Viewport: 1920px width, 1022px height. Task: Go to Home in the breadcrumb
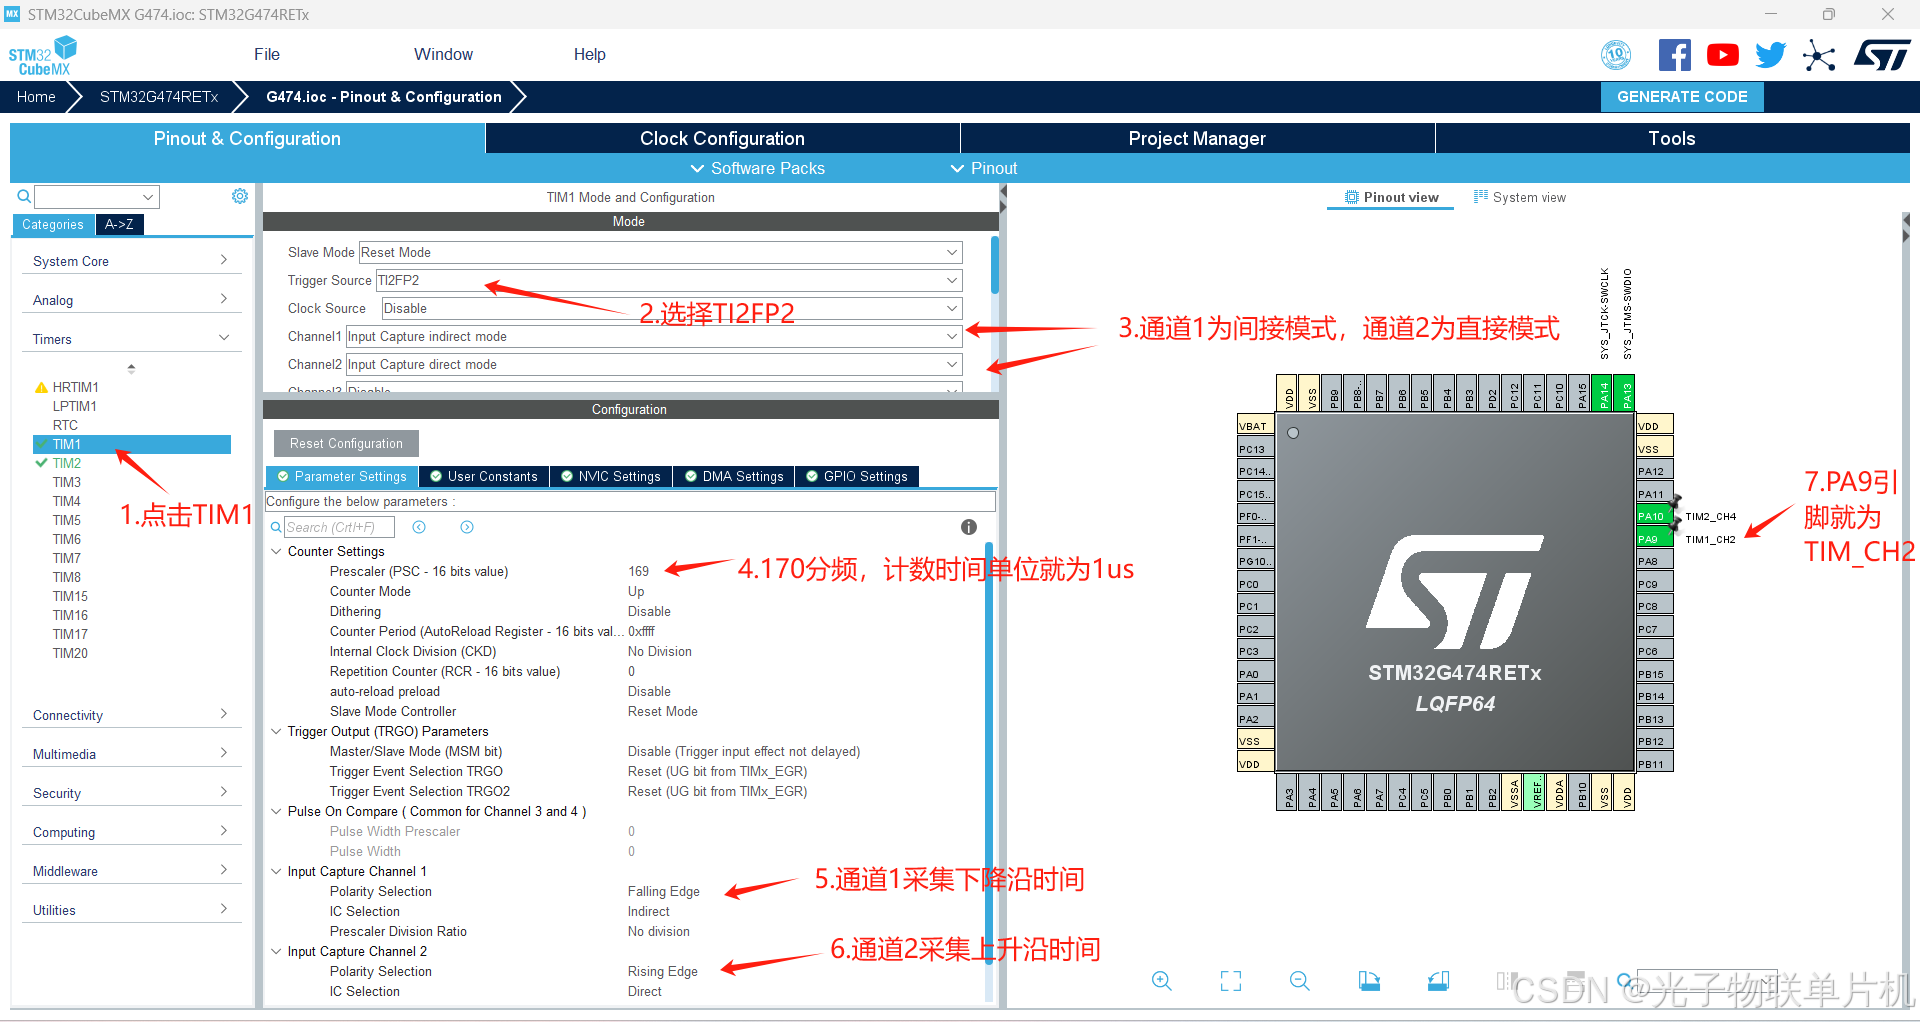click(x=36, y=97)
